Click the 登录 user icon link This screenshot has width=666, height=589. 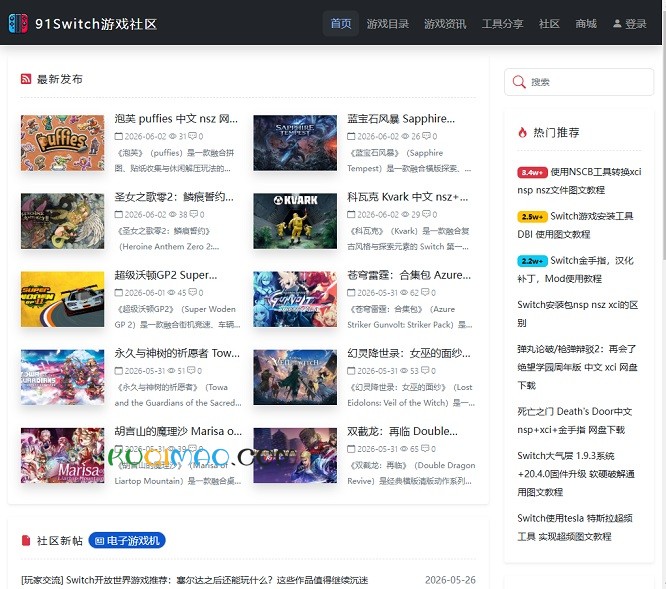629,24
